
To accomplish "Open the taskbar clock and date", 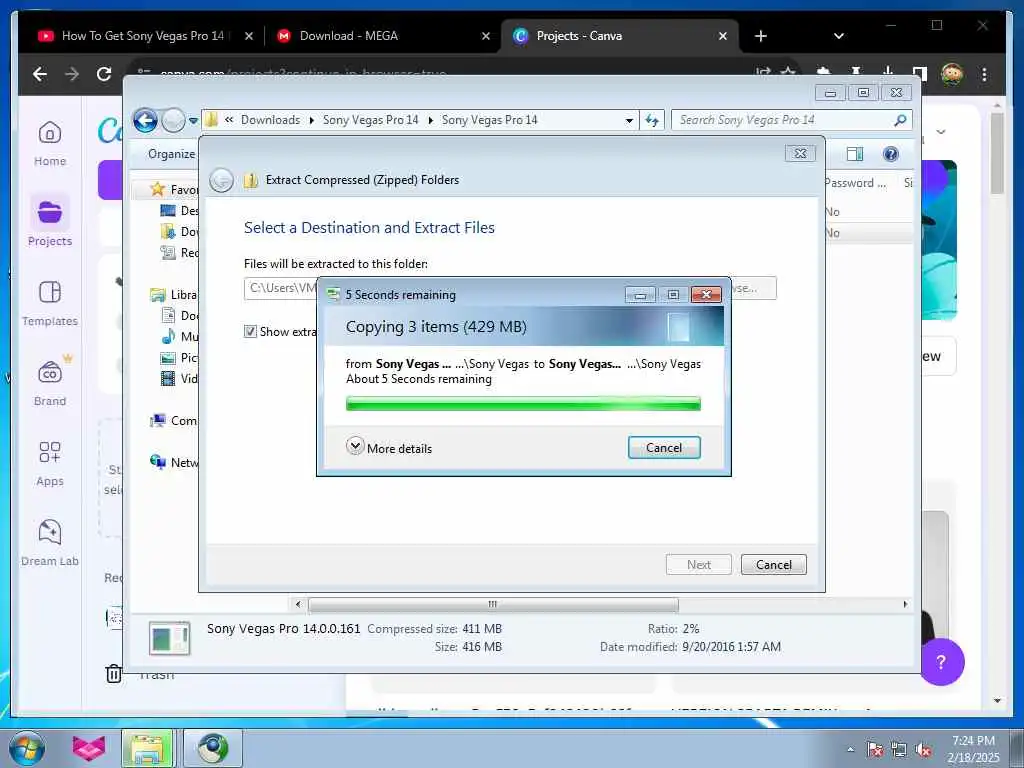I will (973, 749).
